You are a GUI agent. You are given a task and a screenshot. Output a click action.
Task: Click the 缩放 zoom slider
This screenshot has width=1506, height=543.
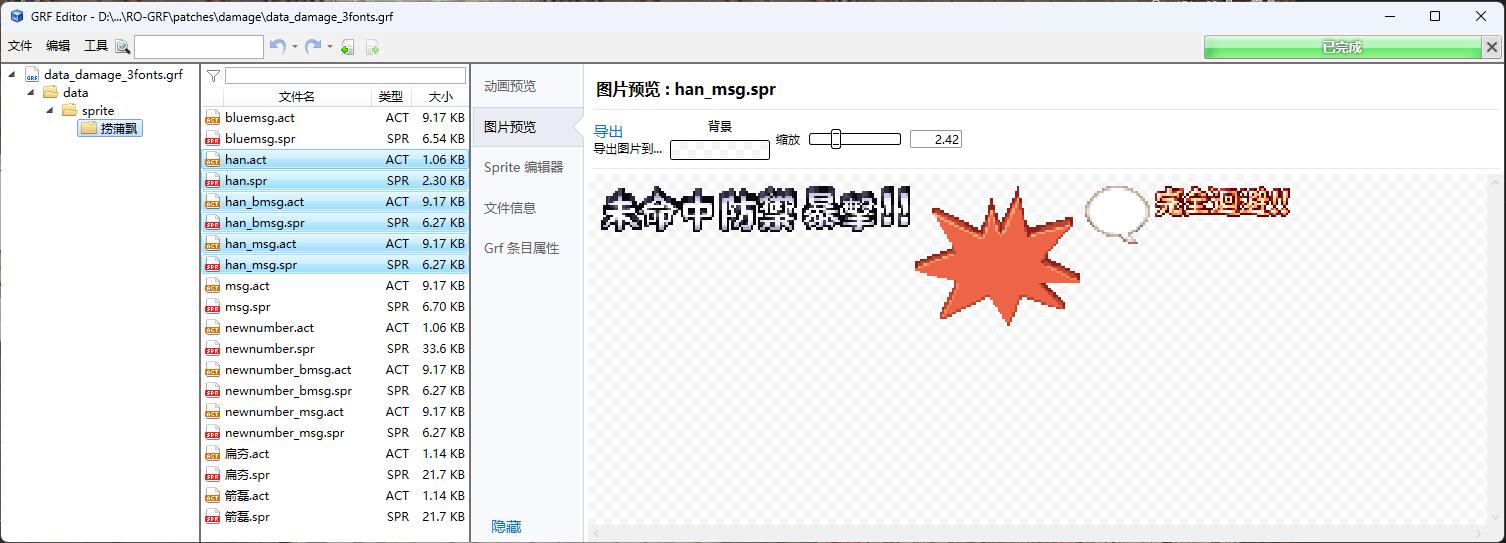(854, 140)
